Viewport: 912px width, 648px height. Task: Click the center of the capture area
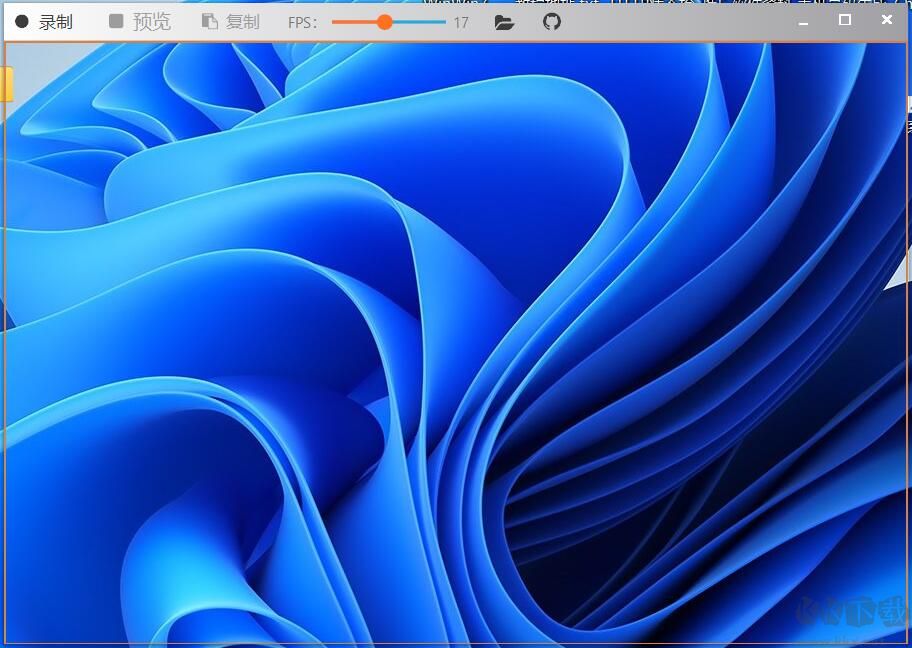[456, 343]
